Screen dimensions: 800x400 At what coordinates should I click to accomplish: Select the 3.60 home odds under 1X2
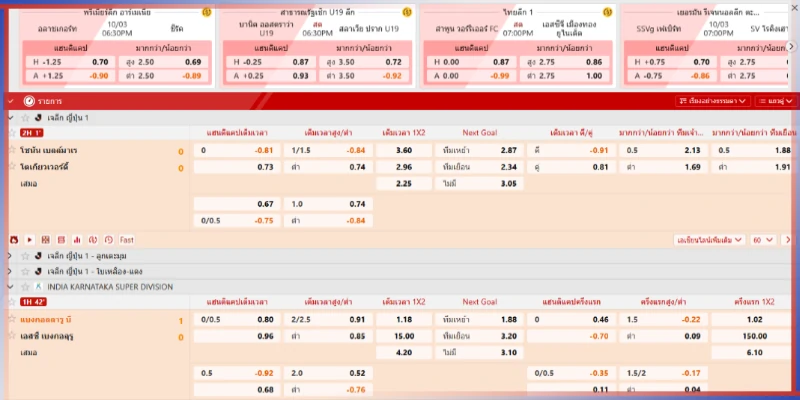[404, 150]
